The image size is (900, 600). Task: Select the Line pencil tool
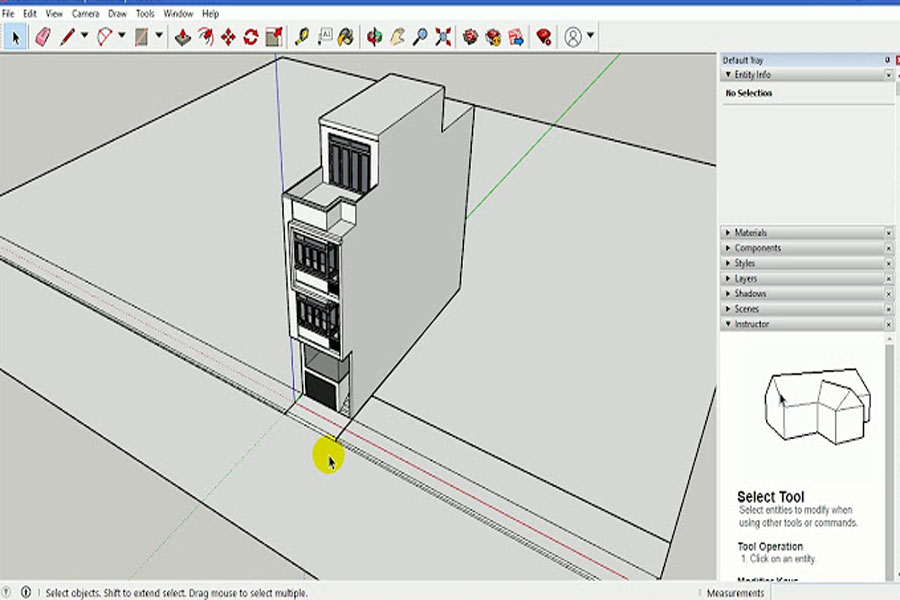pyautogui.click(x=68, y=37)
